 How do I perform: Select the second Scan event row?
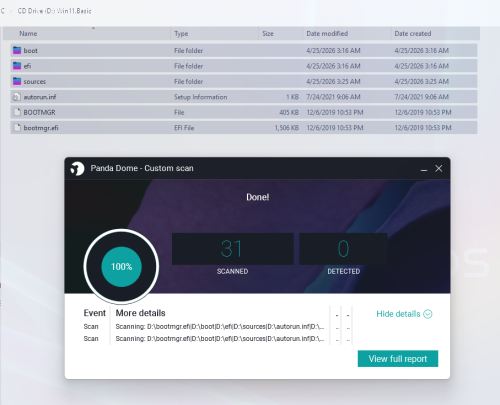click(217, 338)
